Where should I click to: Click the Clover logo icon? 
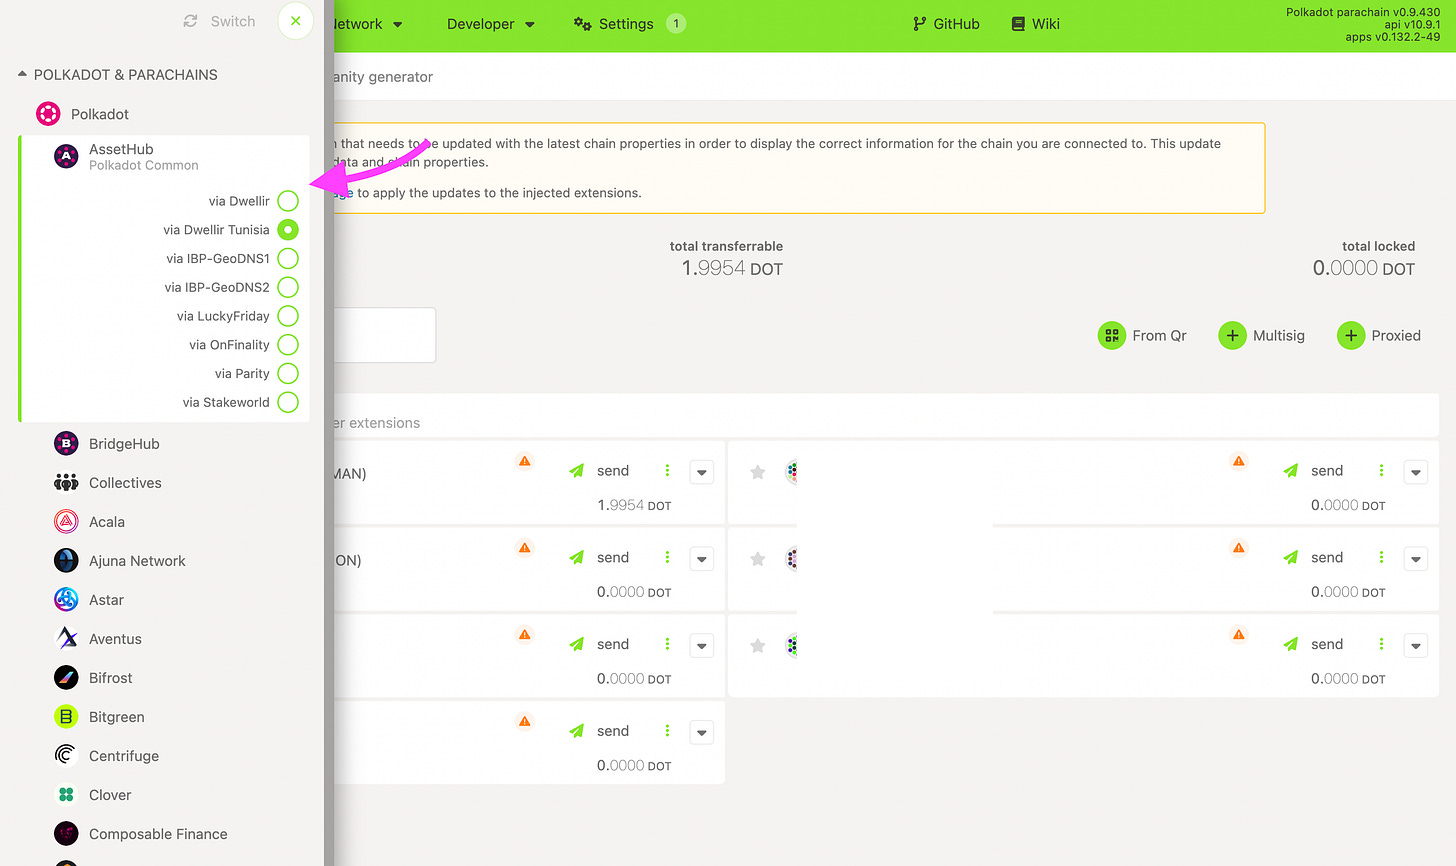click(x=66, y=795)
